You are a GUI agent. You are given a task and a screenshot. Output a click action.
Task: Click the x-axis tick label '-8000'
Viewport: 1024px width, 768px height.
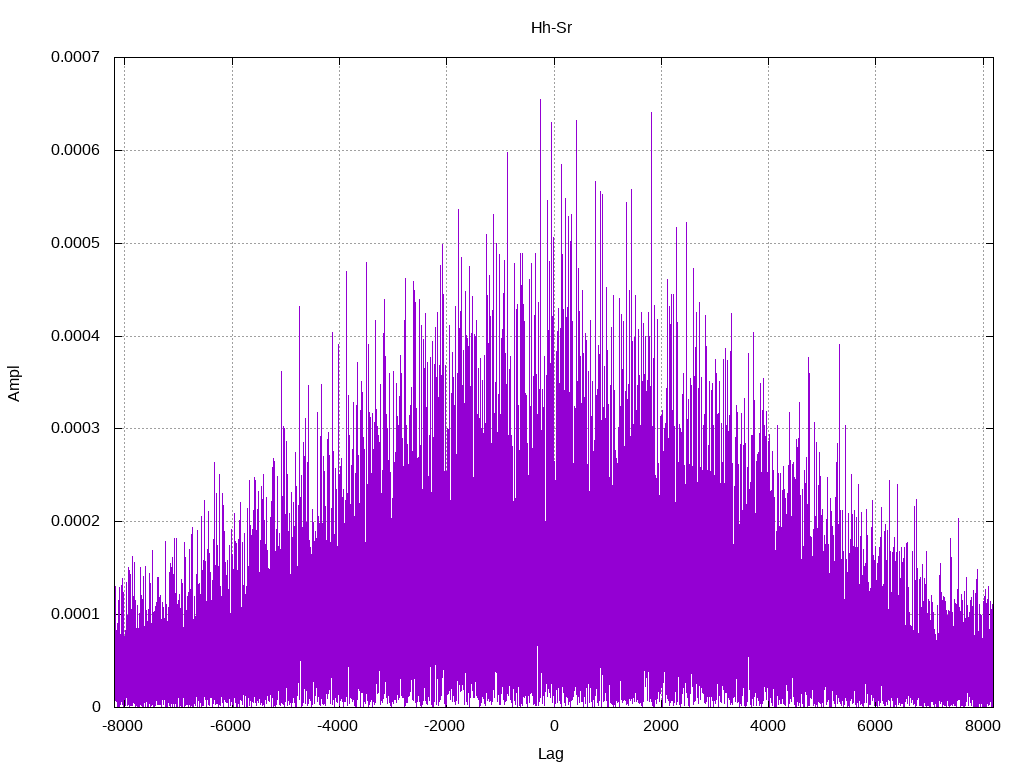123,726
